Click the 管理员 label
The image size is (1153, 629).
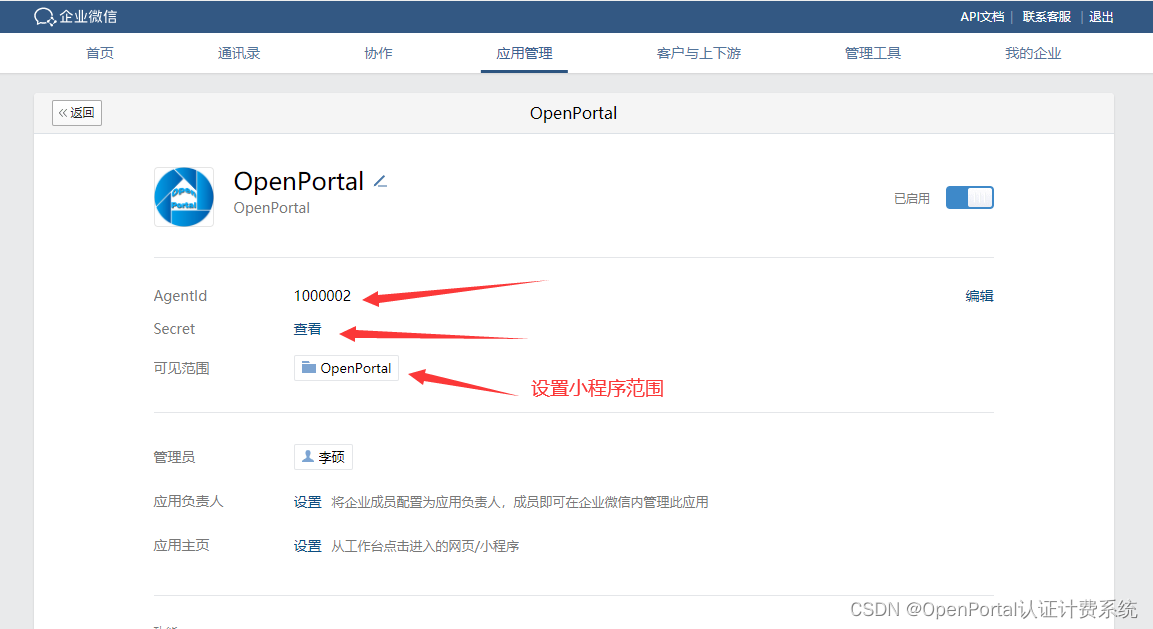(x=174, y=457)
